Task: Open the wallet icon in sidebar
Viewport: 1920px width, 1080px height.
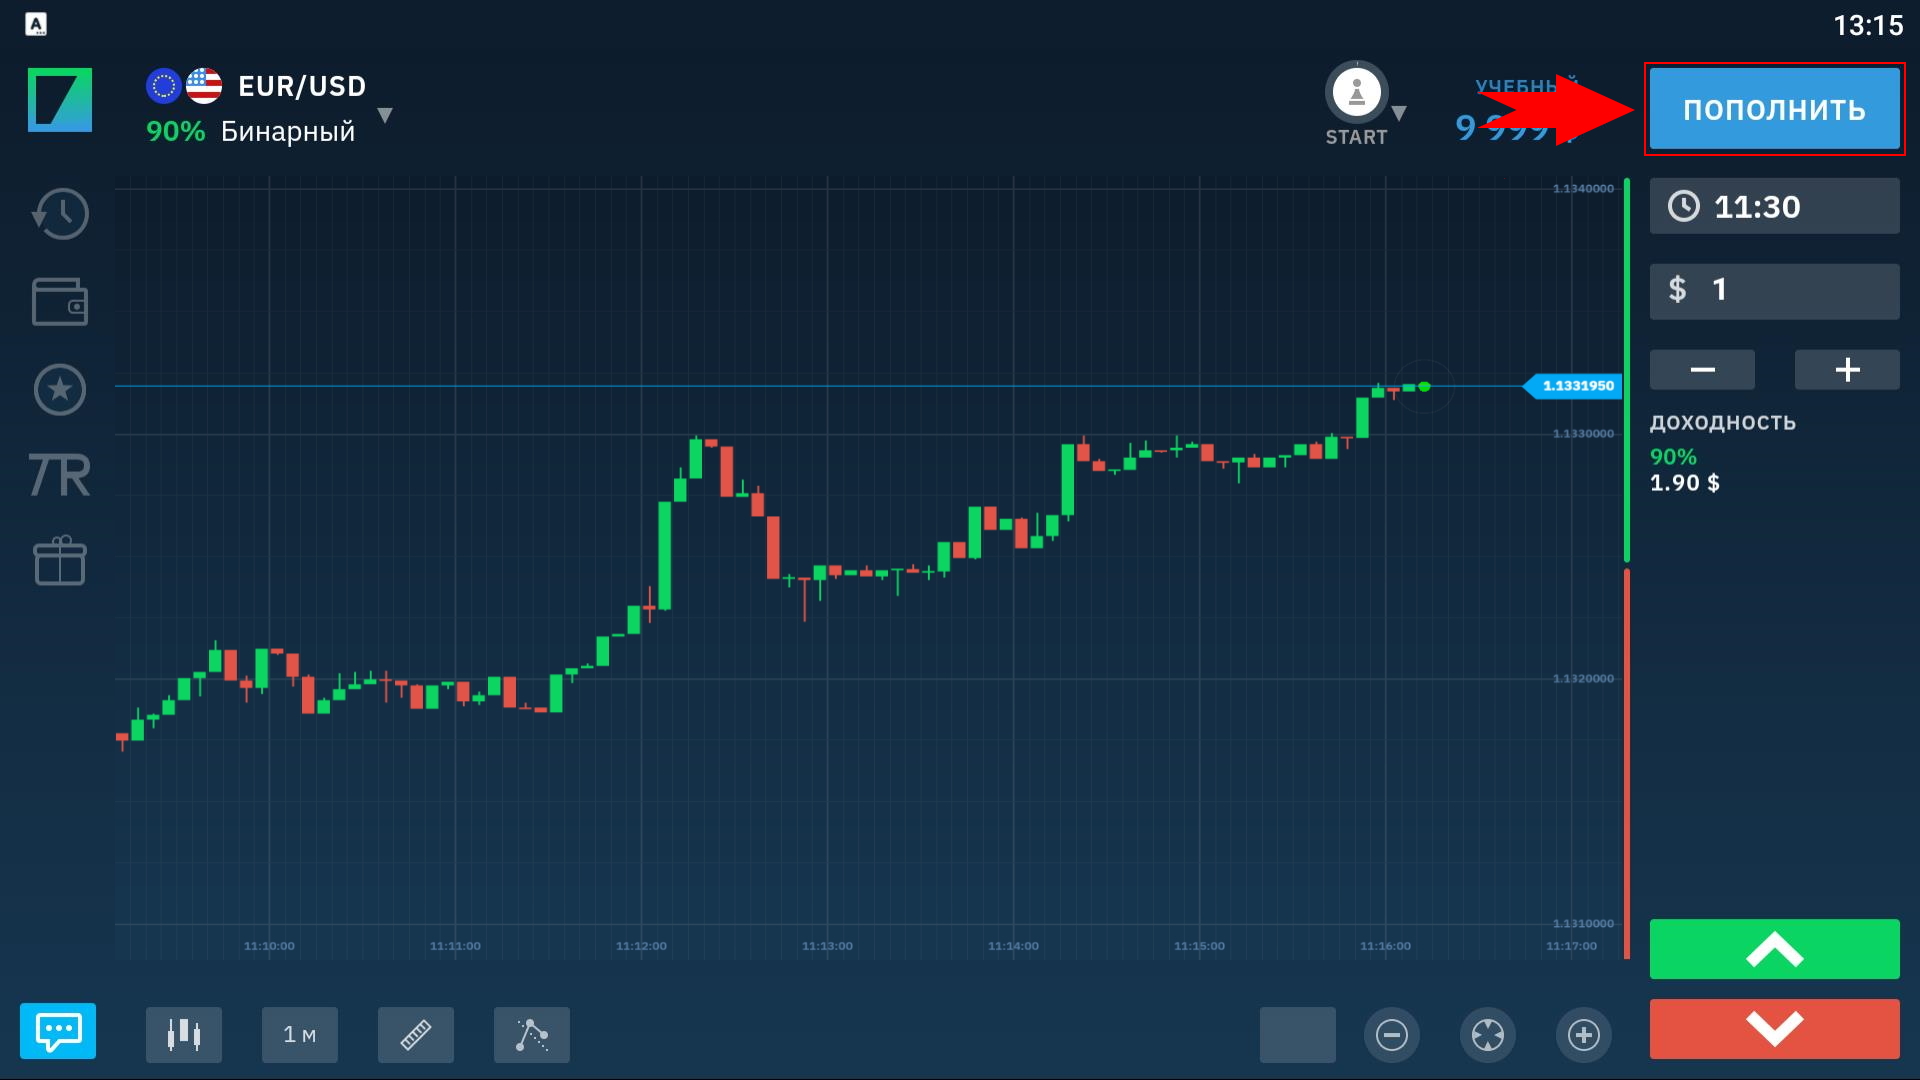Action: [x=60, y=302]
